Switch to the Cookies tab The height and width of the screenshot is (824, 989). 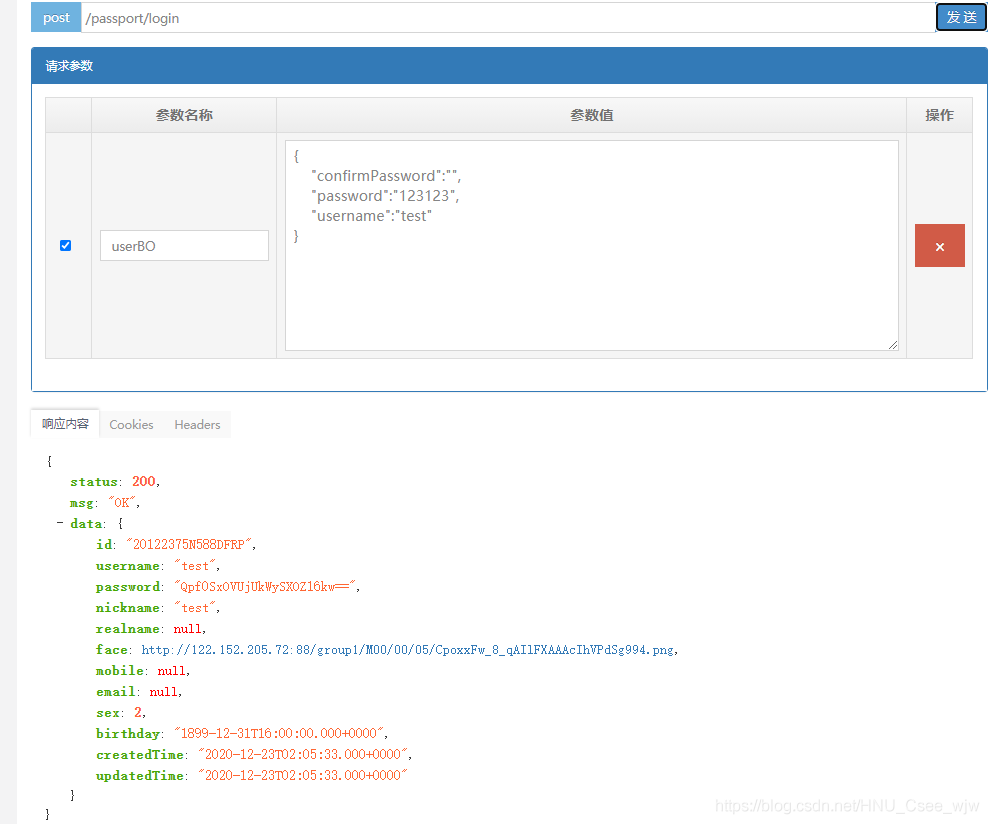coord(131,425)
